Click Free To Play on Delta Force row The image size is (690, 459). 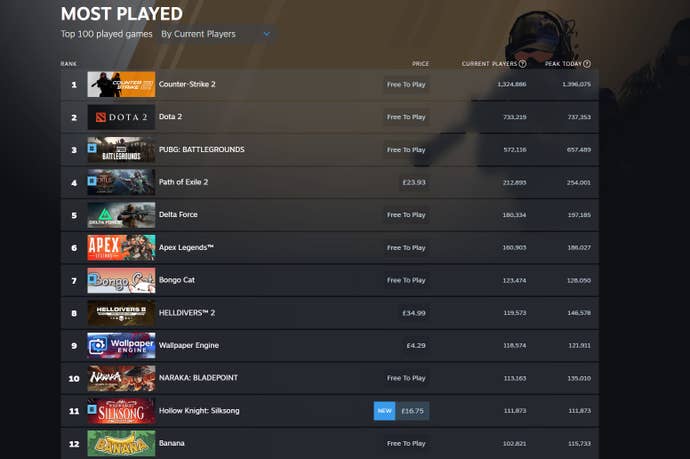pos(406,215)
